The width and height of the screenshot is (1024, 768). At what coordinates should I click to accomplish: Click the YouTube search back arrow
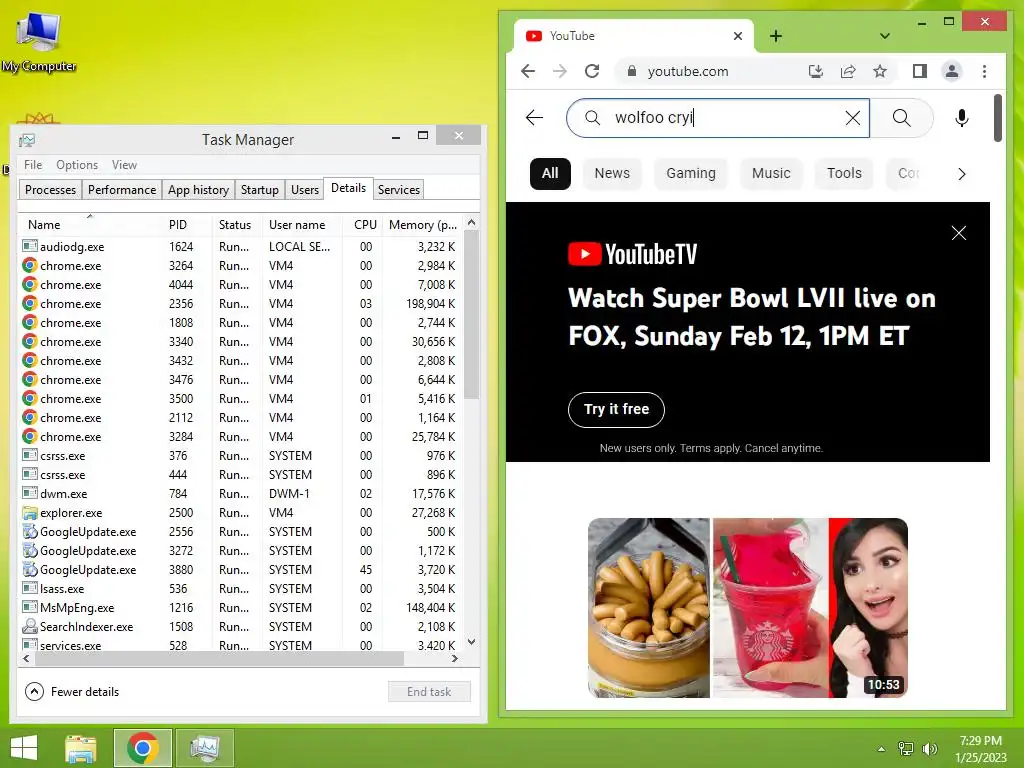click(x=534, y=118)
